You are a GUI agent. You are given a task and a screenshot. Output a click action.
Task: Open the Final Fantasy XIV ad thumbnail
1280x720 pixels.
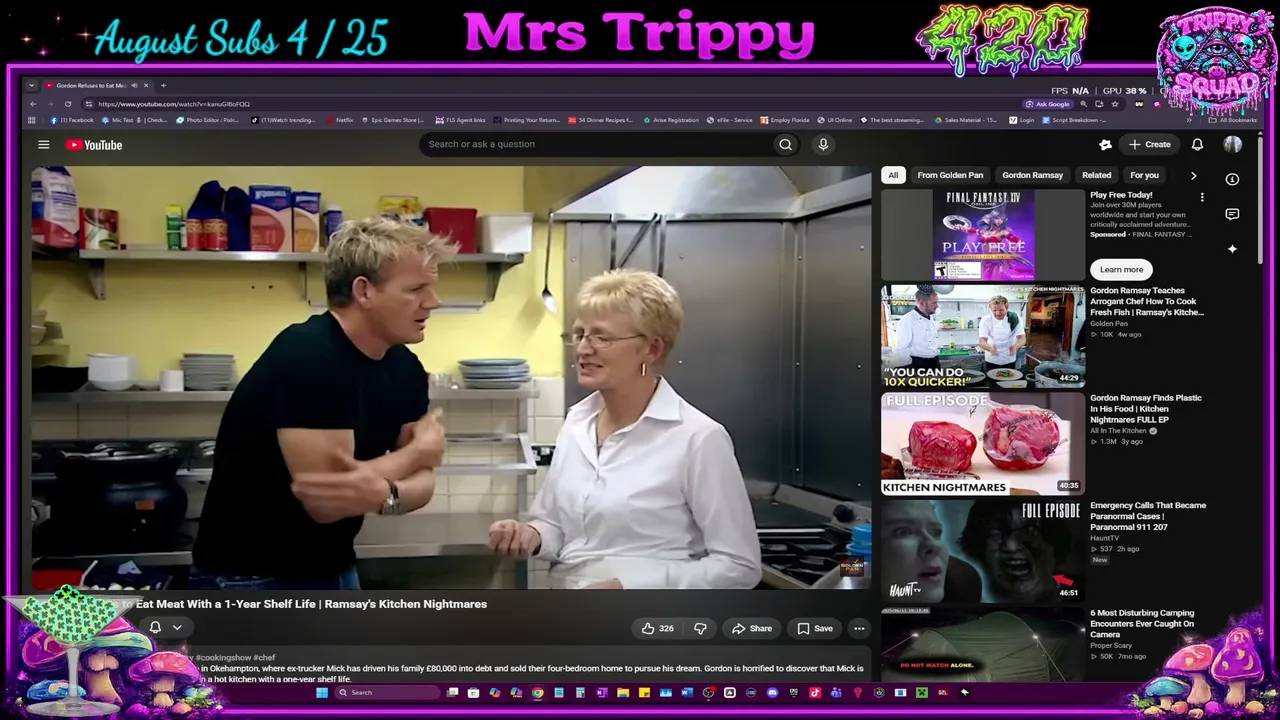pos(983,235)
